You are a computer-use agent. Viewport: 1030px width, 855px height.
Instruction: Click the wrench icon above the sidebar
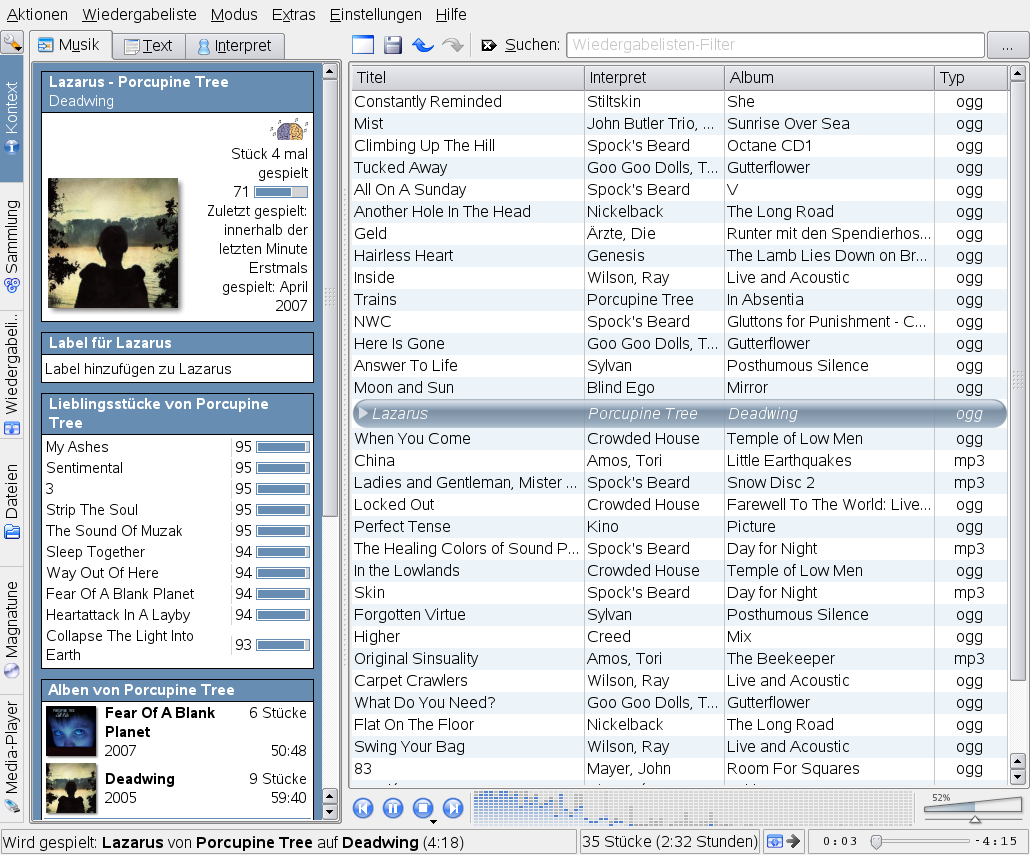[x=12, y=42]
